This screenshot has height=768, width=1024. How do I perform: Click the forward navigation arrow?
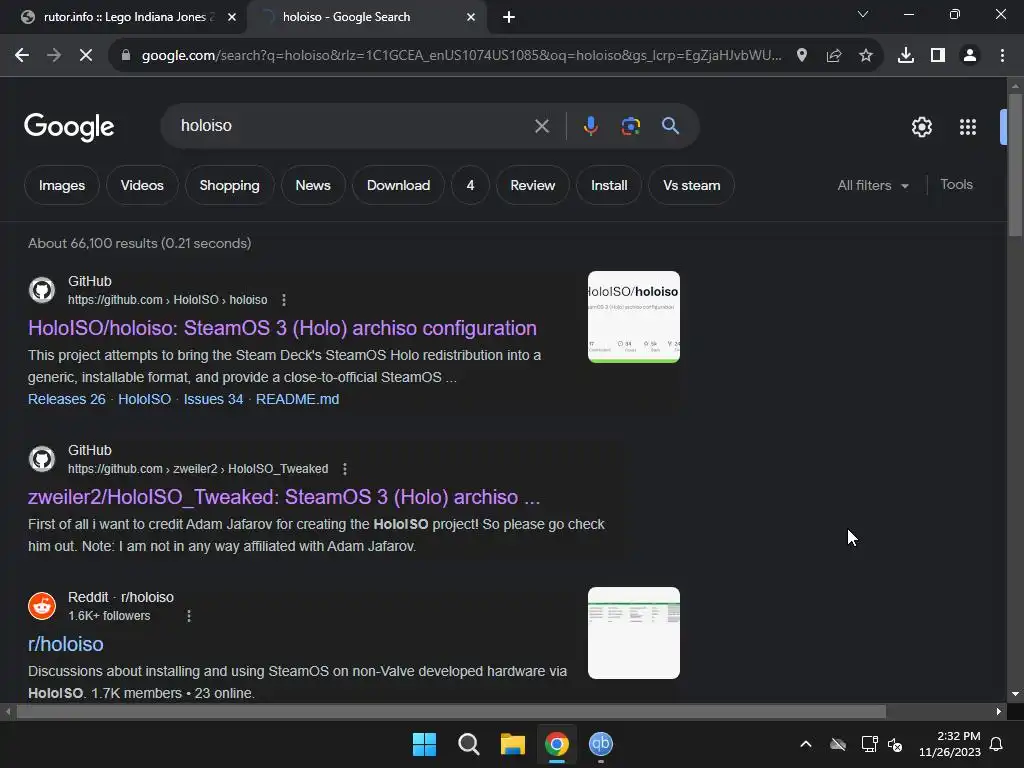tap(54, 56)
